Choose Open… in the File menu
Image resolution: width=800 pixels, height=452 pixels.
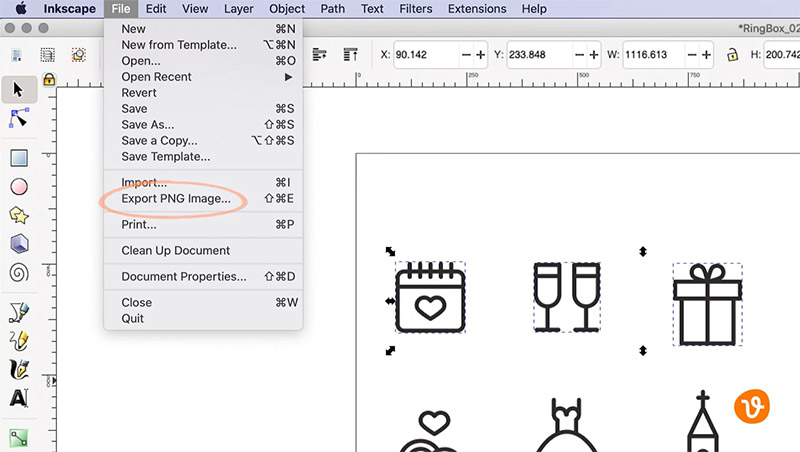pos(203,61)
